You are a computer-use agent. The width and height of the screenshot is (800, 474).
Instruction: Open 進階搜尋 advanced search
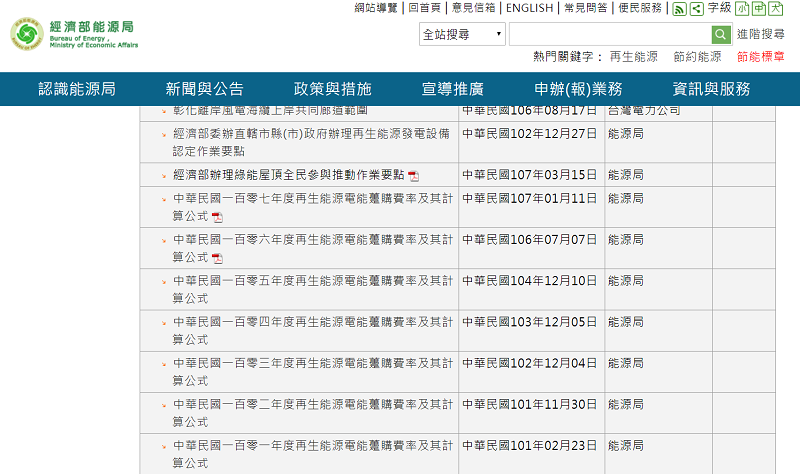(761, 34)
